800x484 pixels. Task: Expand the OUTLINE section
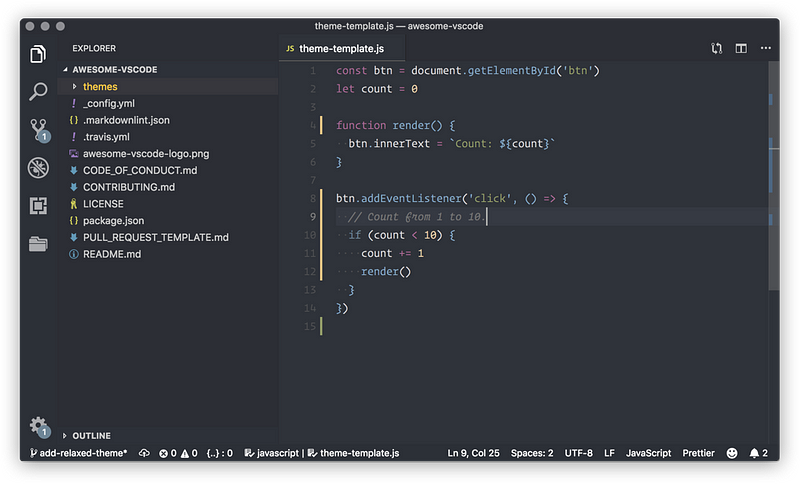(91, 436)
